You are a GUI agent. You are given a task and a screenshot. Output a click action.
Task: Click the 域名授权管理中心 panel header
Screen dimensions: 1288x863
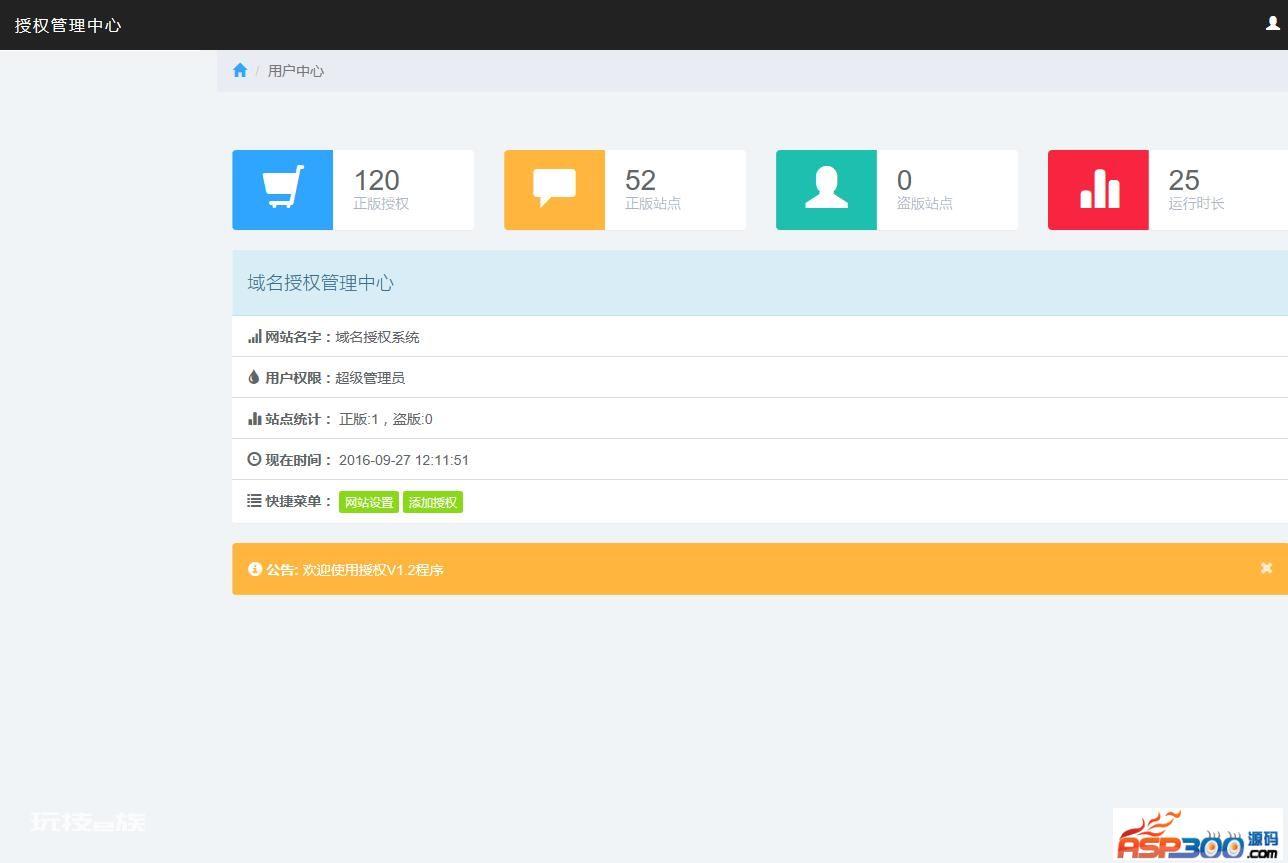(760, 283)
